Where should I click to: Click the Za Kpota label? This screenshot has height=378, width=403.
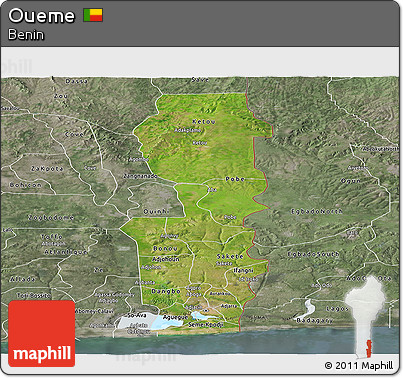[x=47, y=169]
